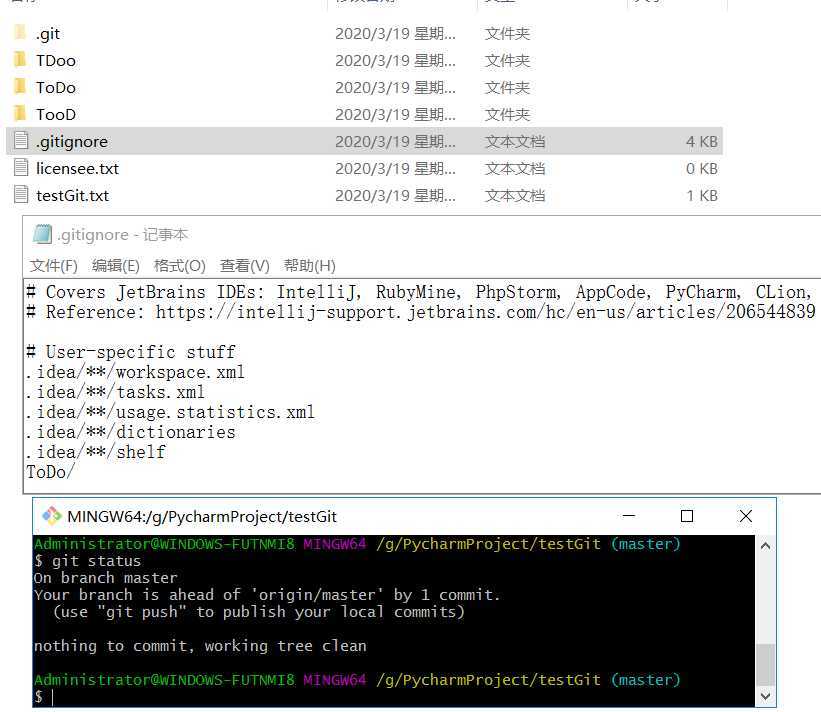Click the 'Your branch is ahead of' line
The height and width of the screenshot is (712, 821).
point(267,595)
